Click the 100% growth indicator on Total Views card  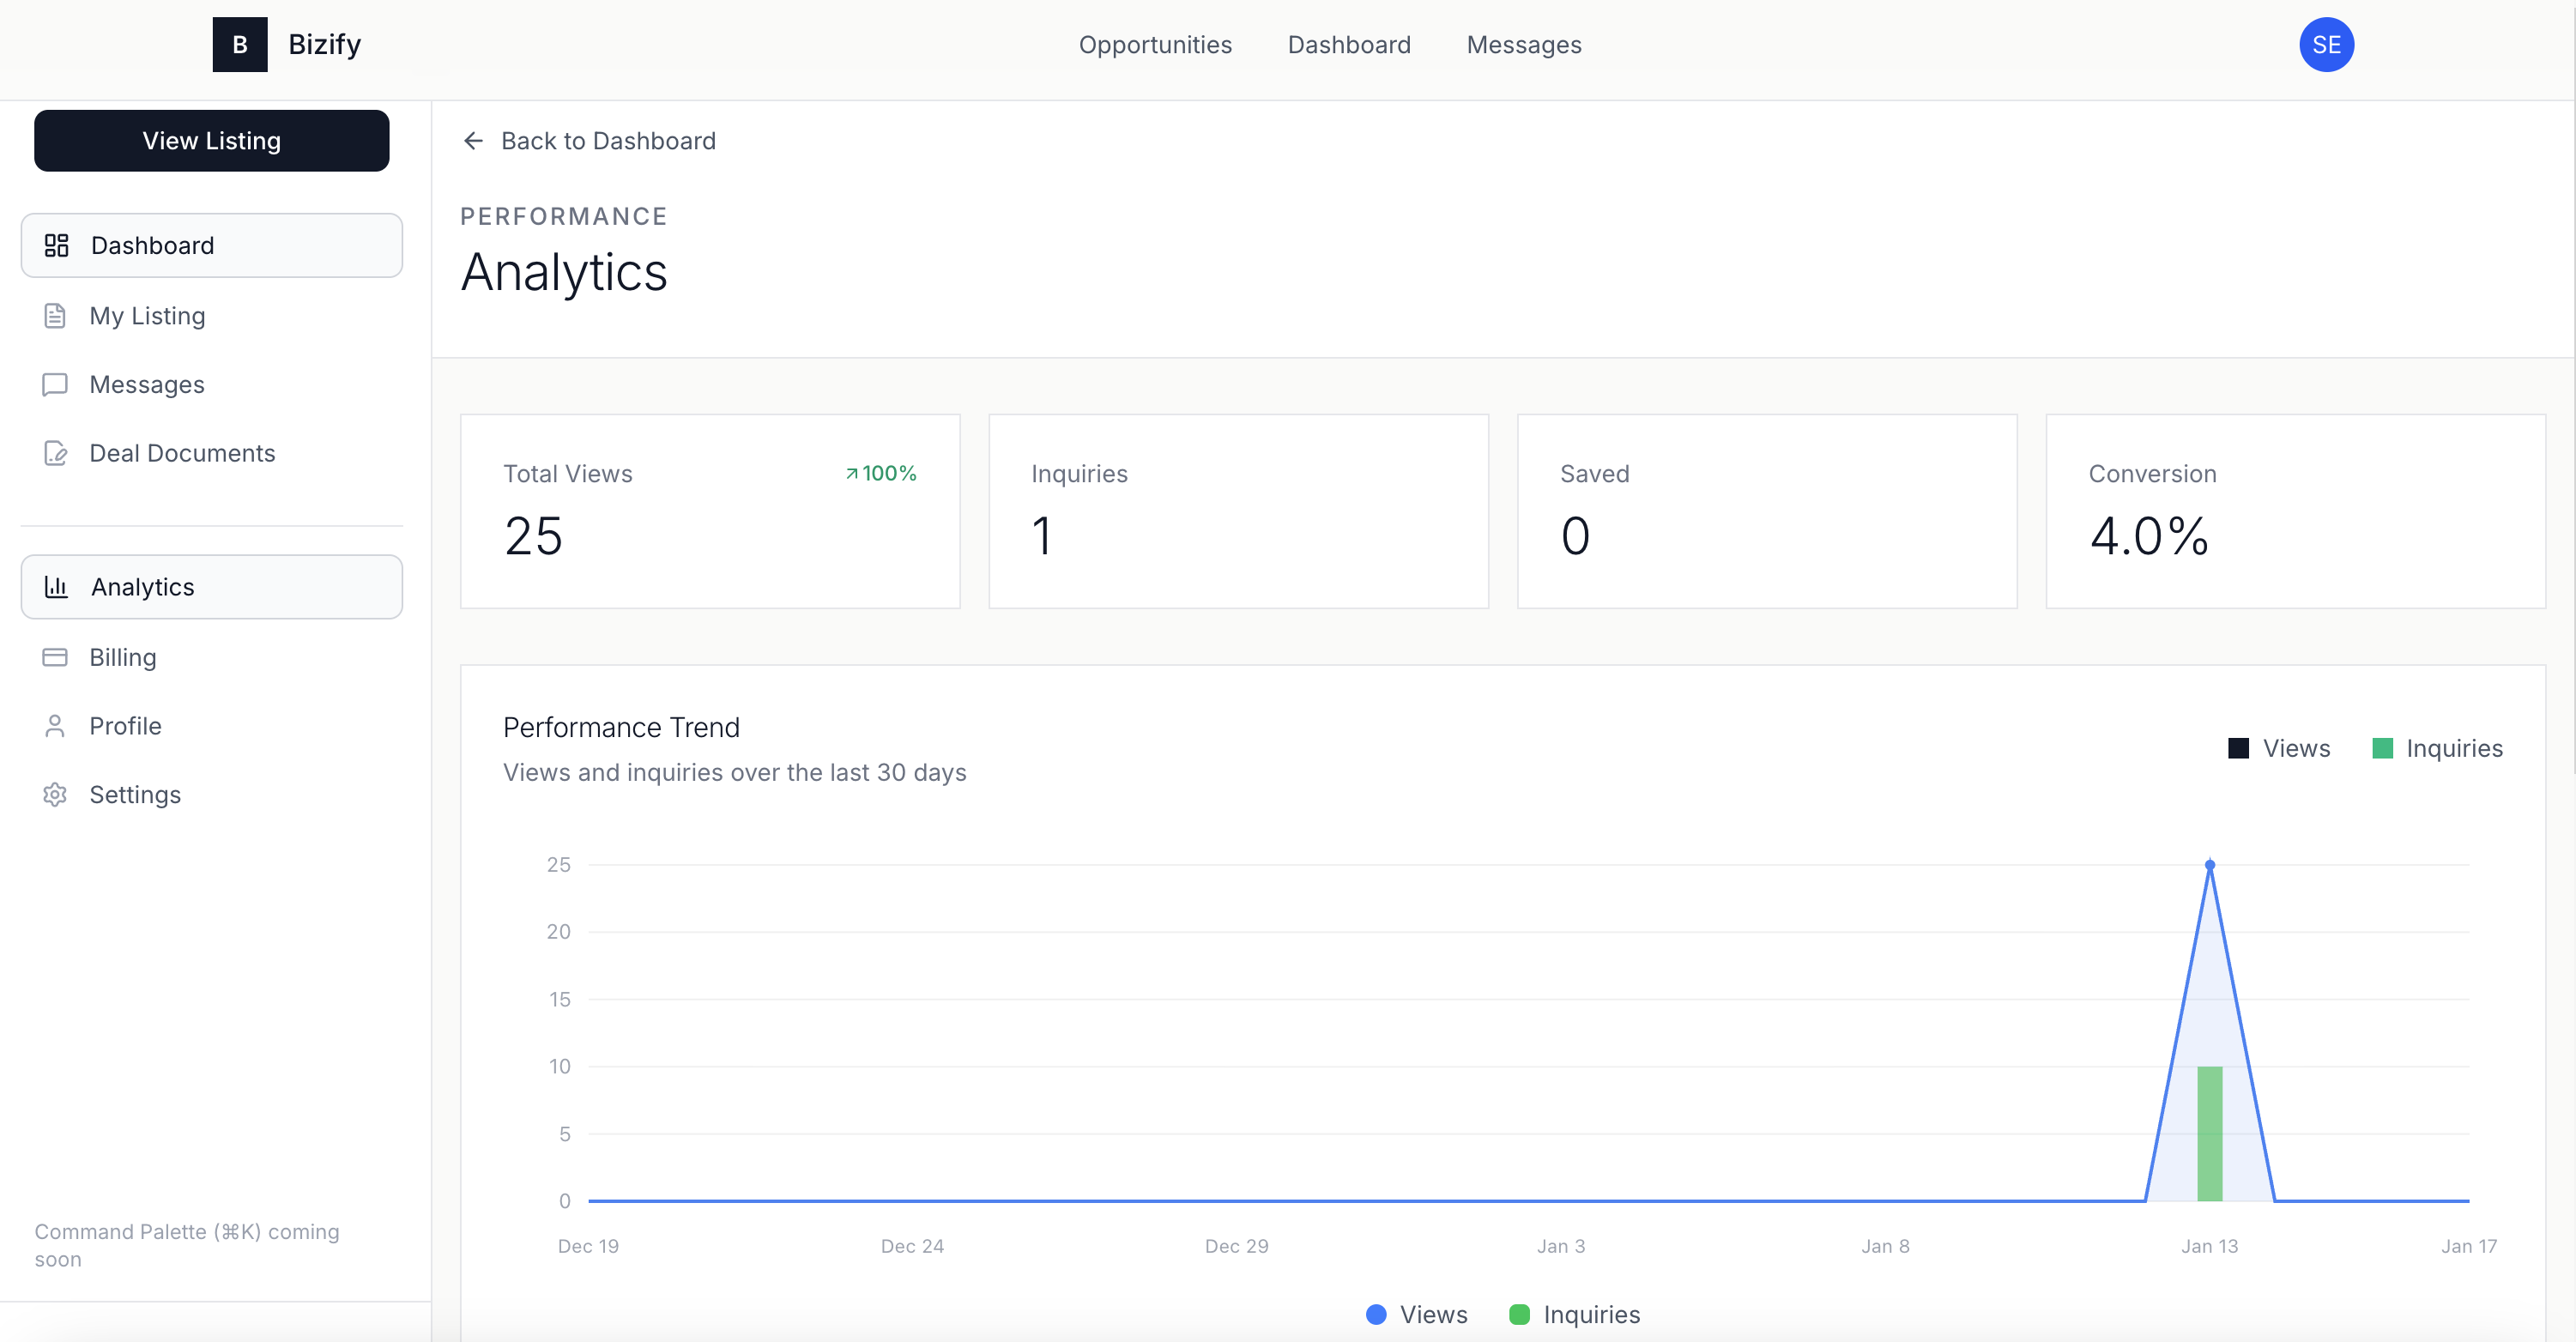[x=880, y=473]
